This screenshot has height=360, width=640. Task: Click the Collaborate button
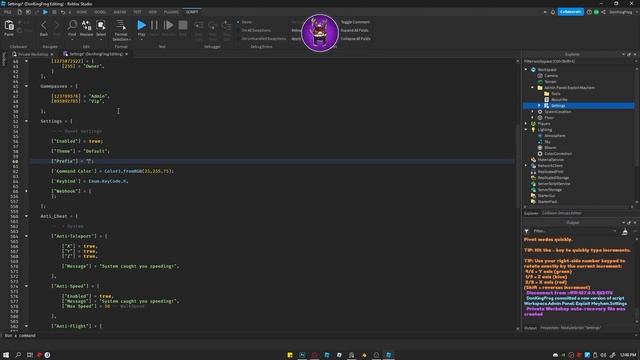click(x=571, y=12)
